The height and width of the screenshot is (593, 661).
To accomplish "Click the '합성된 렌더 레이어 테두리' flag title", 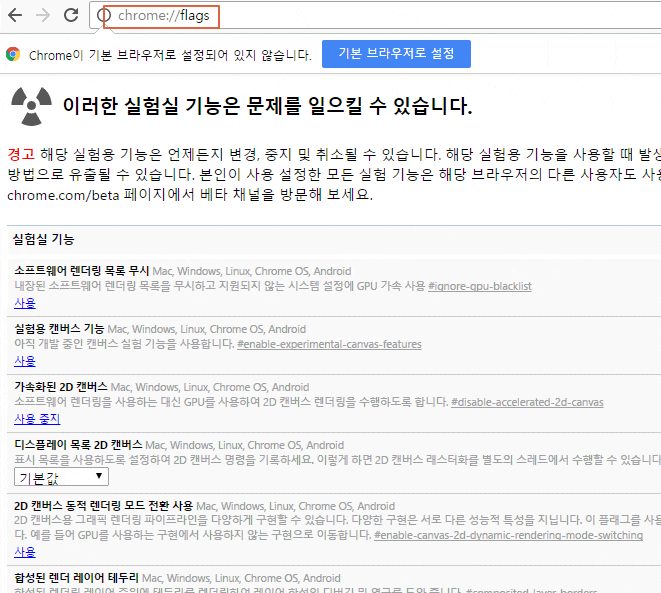I will 76,578.
